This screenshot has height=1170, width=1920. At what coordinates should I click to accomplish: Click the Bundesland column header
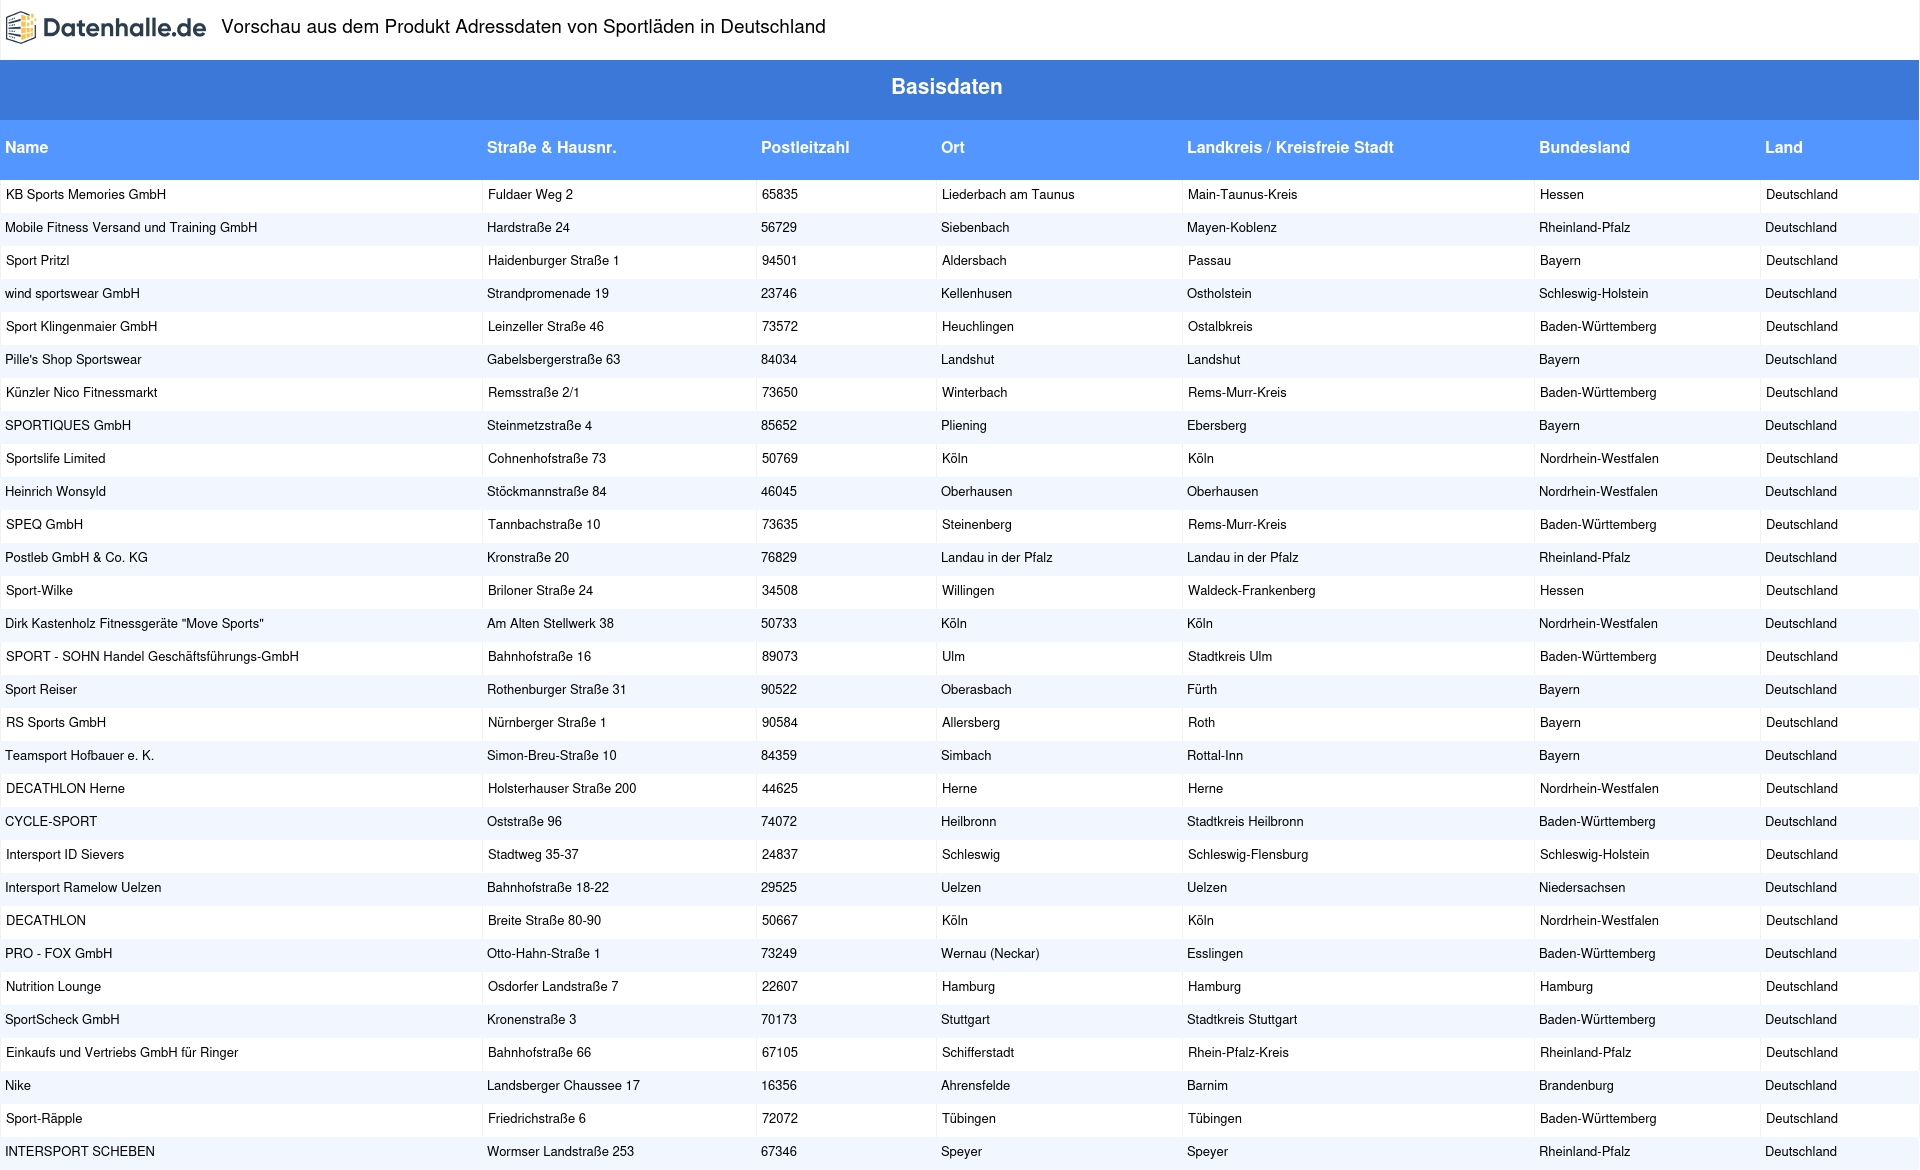tap(1584, 147)
